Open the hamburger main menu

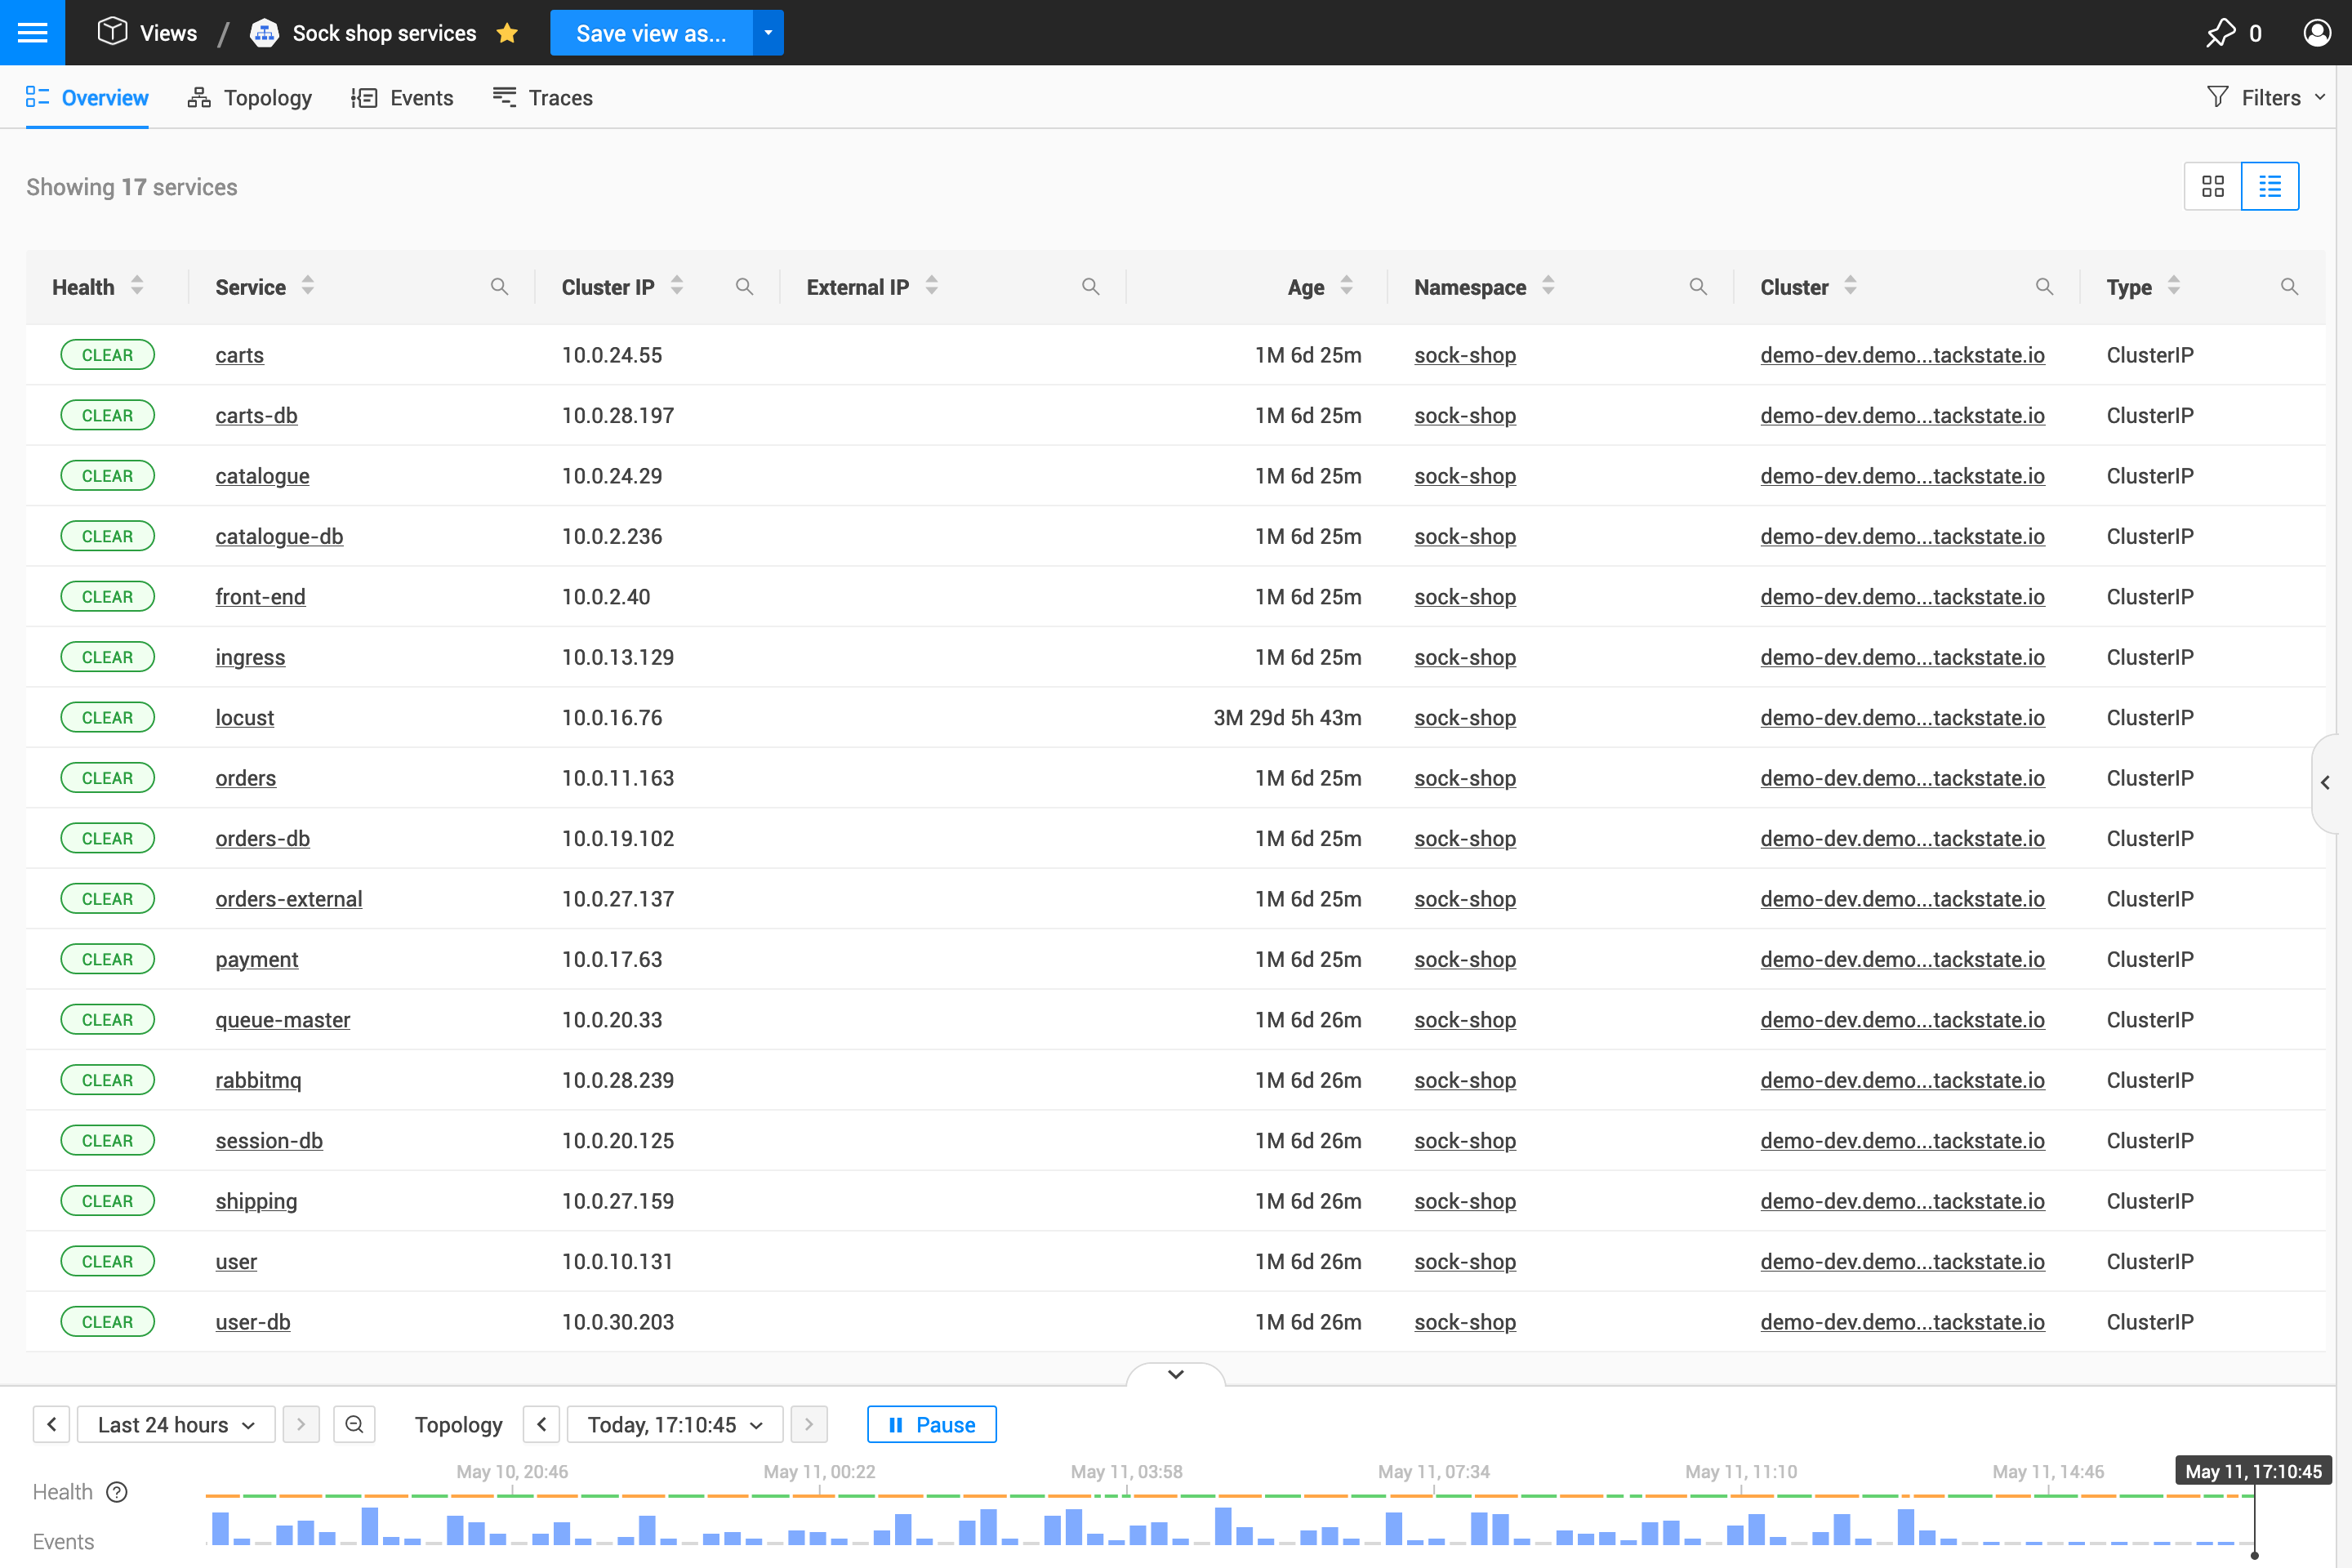point(32,32)
